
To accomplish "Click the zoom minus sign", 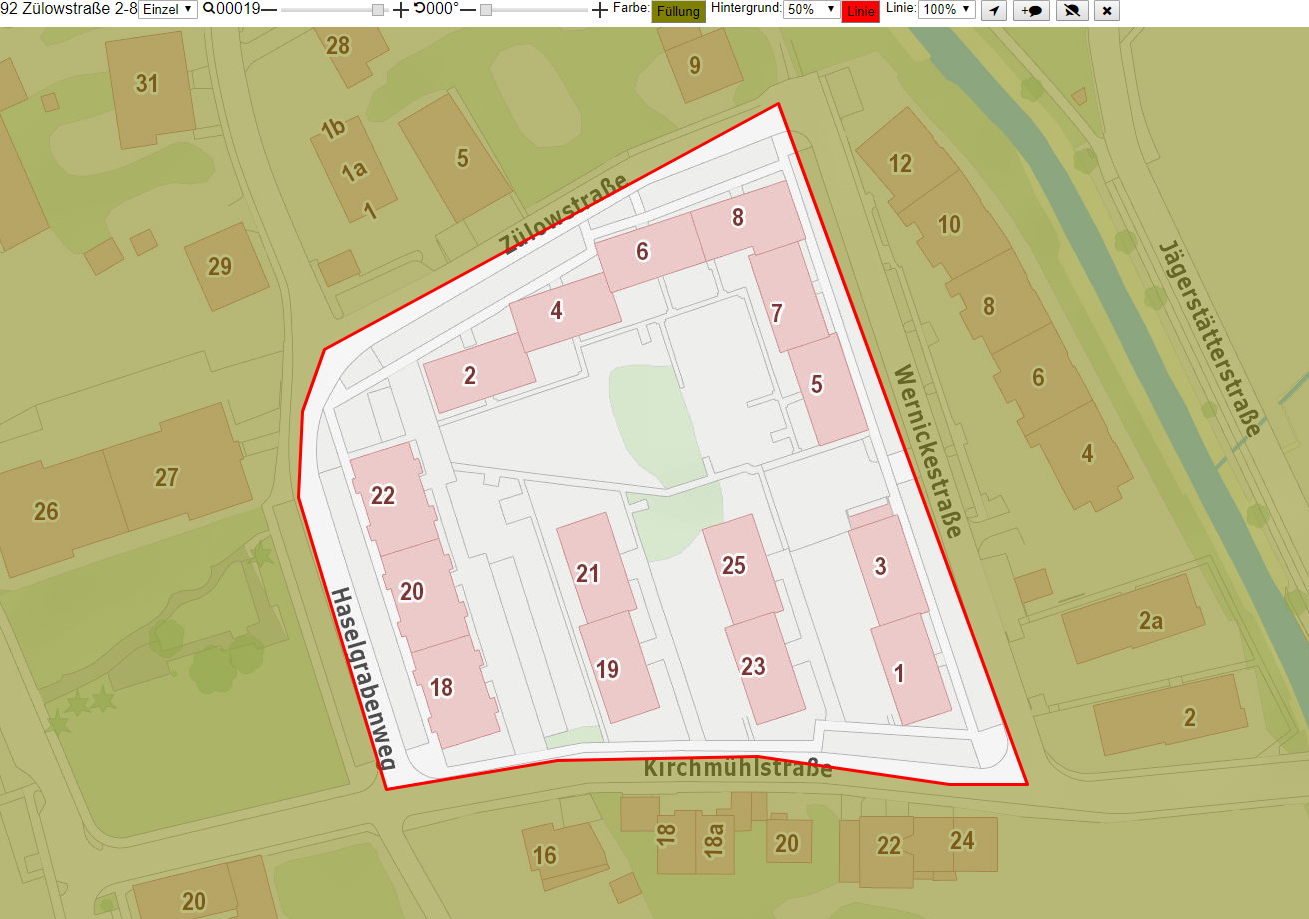I will [269, 10].
